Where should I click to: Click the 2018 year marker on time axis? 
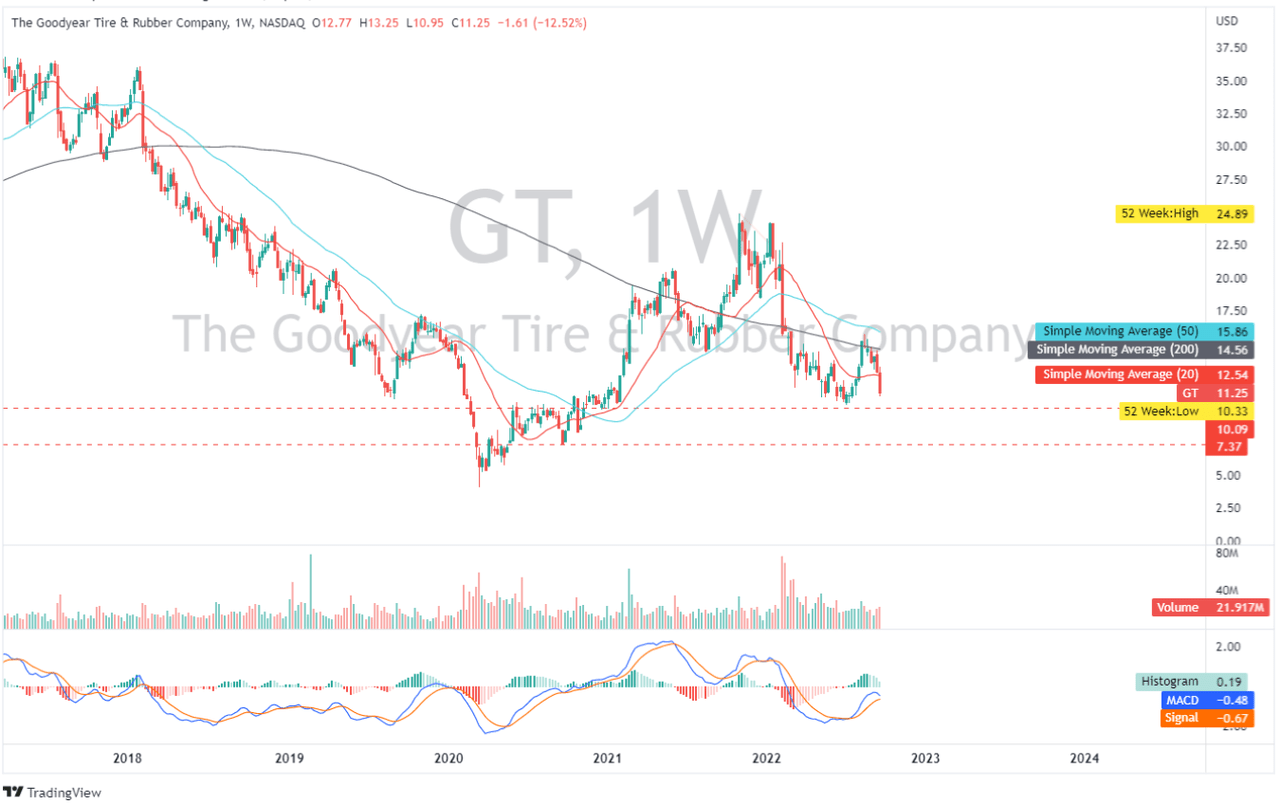[127, 758]
